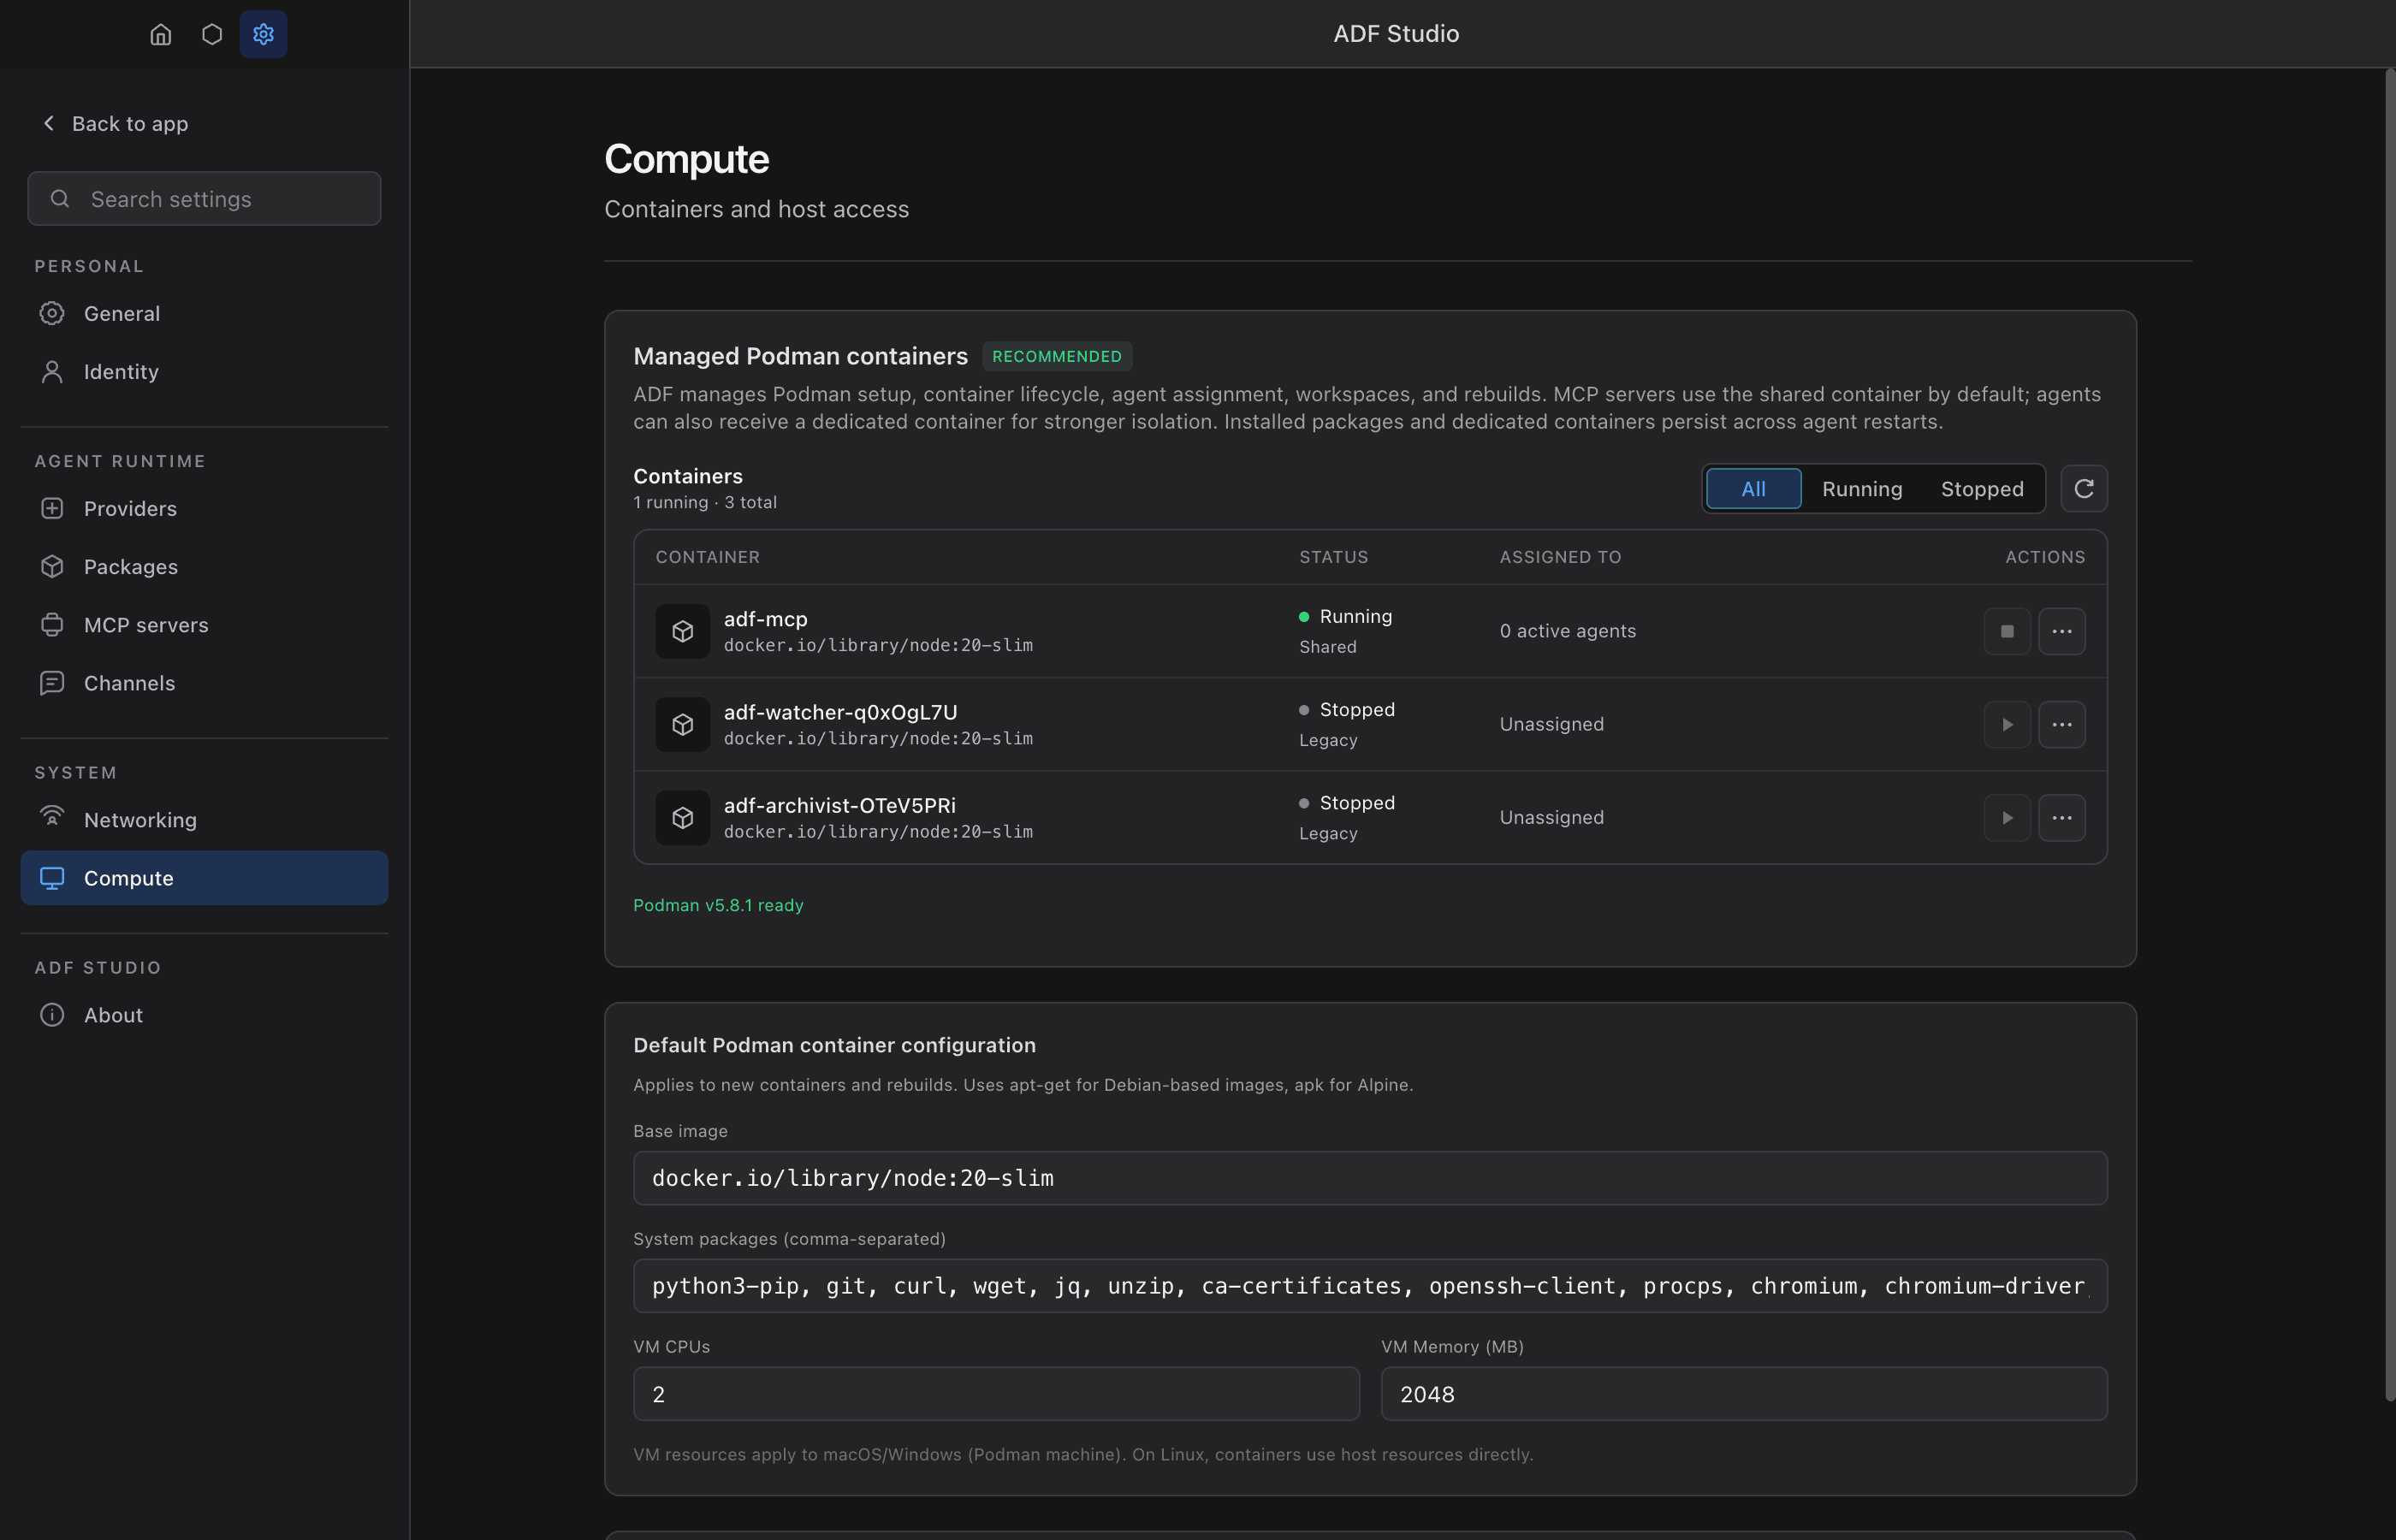Open General settings
Viewport: 2396px width, 1540px height.
tap(204, 314)
